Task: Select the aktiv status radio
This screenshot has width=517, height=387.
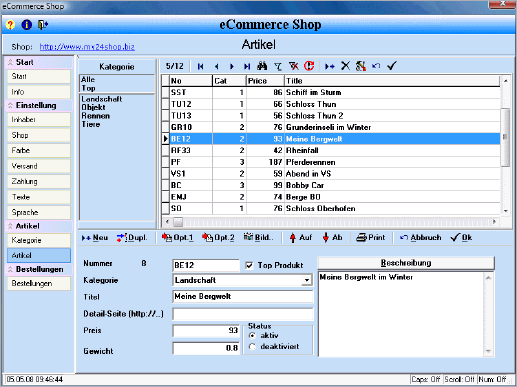Action: click(x=252, y=336)
